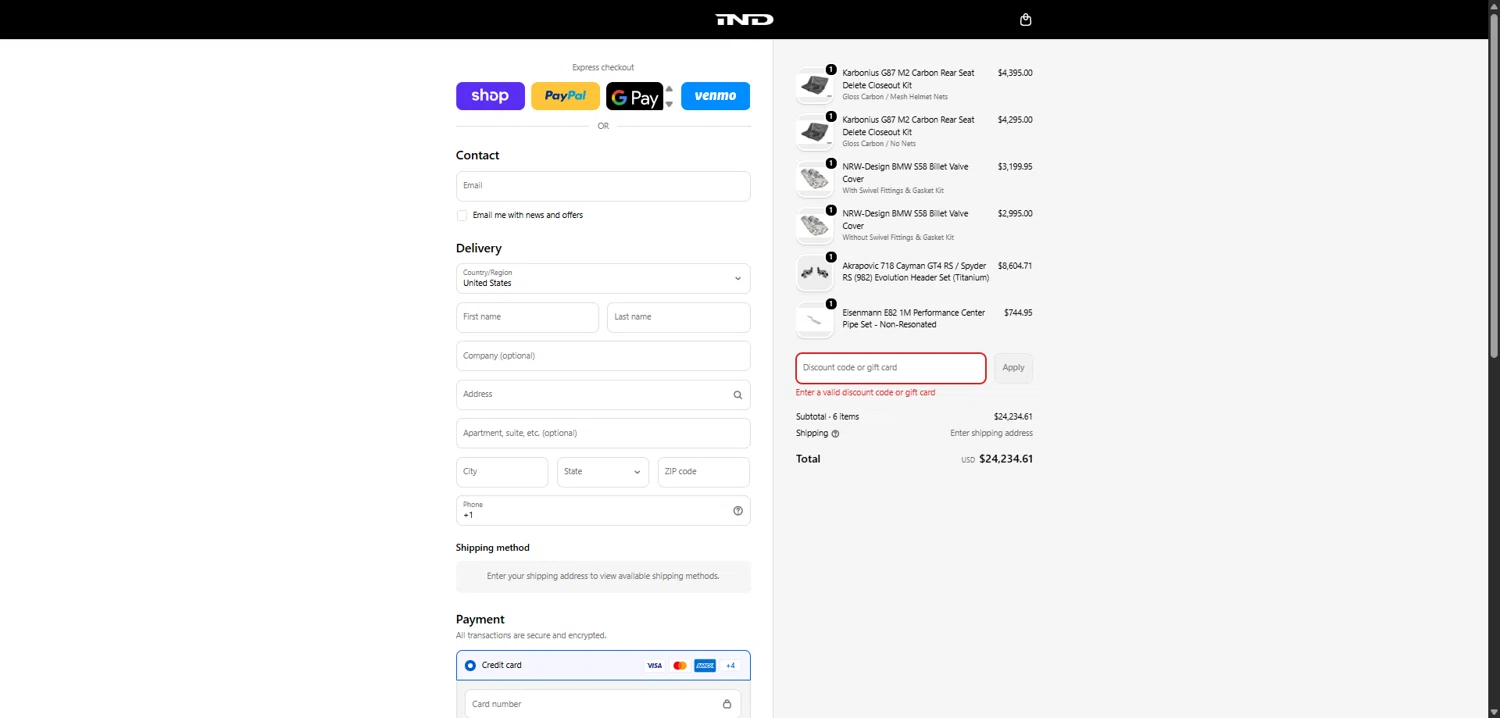Click the $8,604.71 Akrapovic price
Image resolution: width=1500 pixels, height=718 pixels.
point(1015,266)
